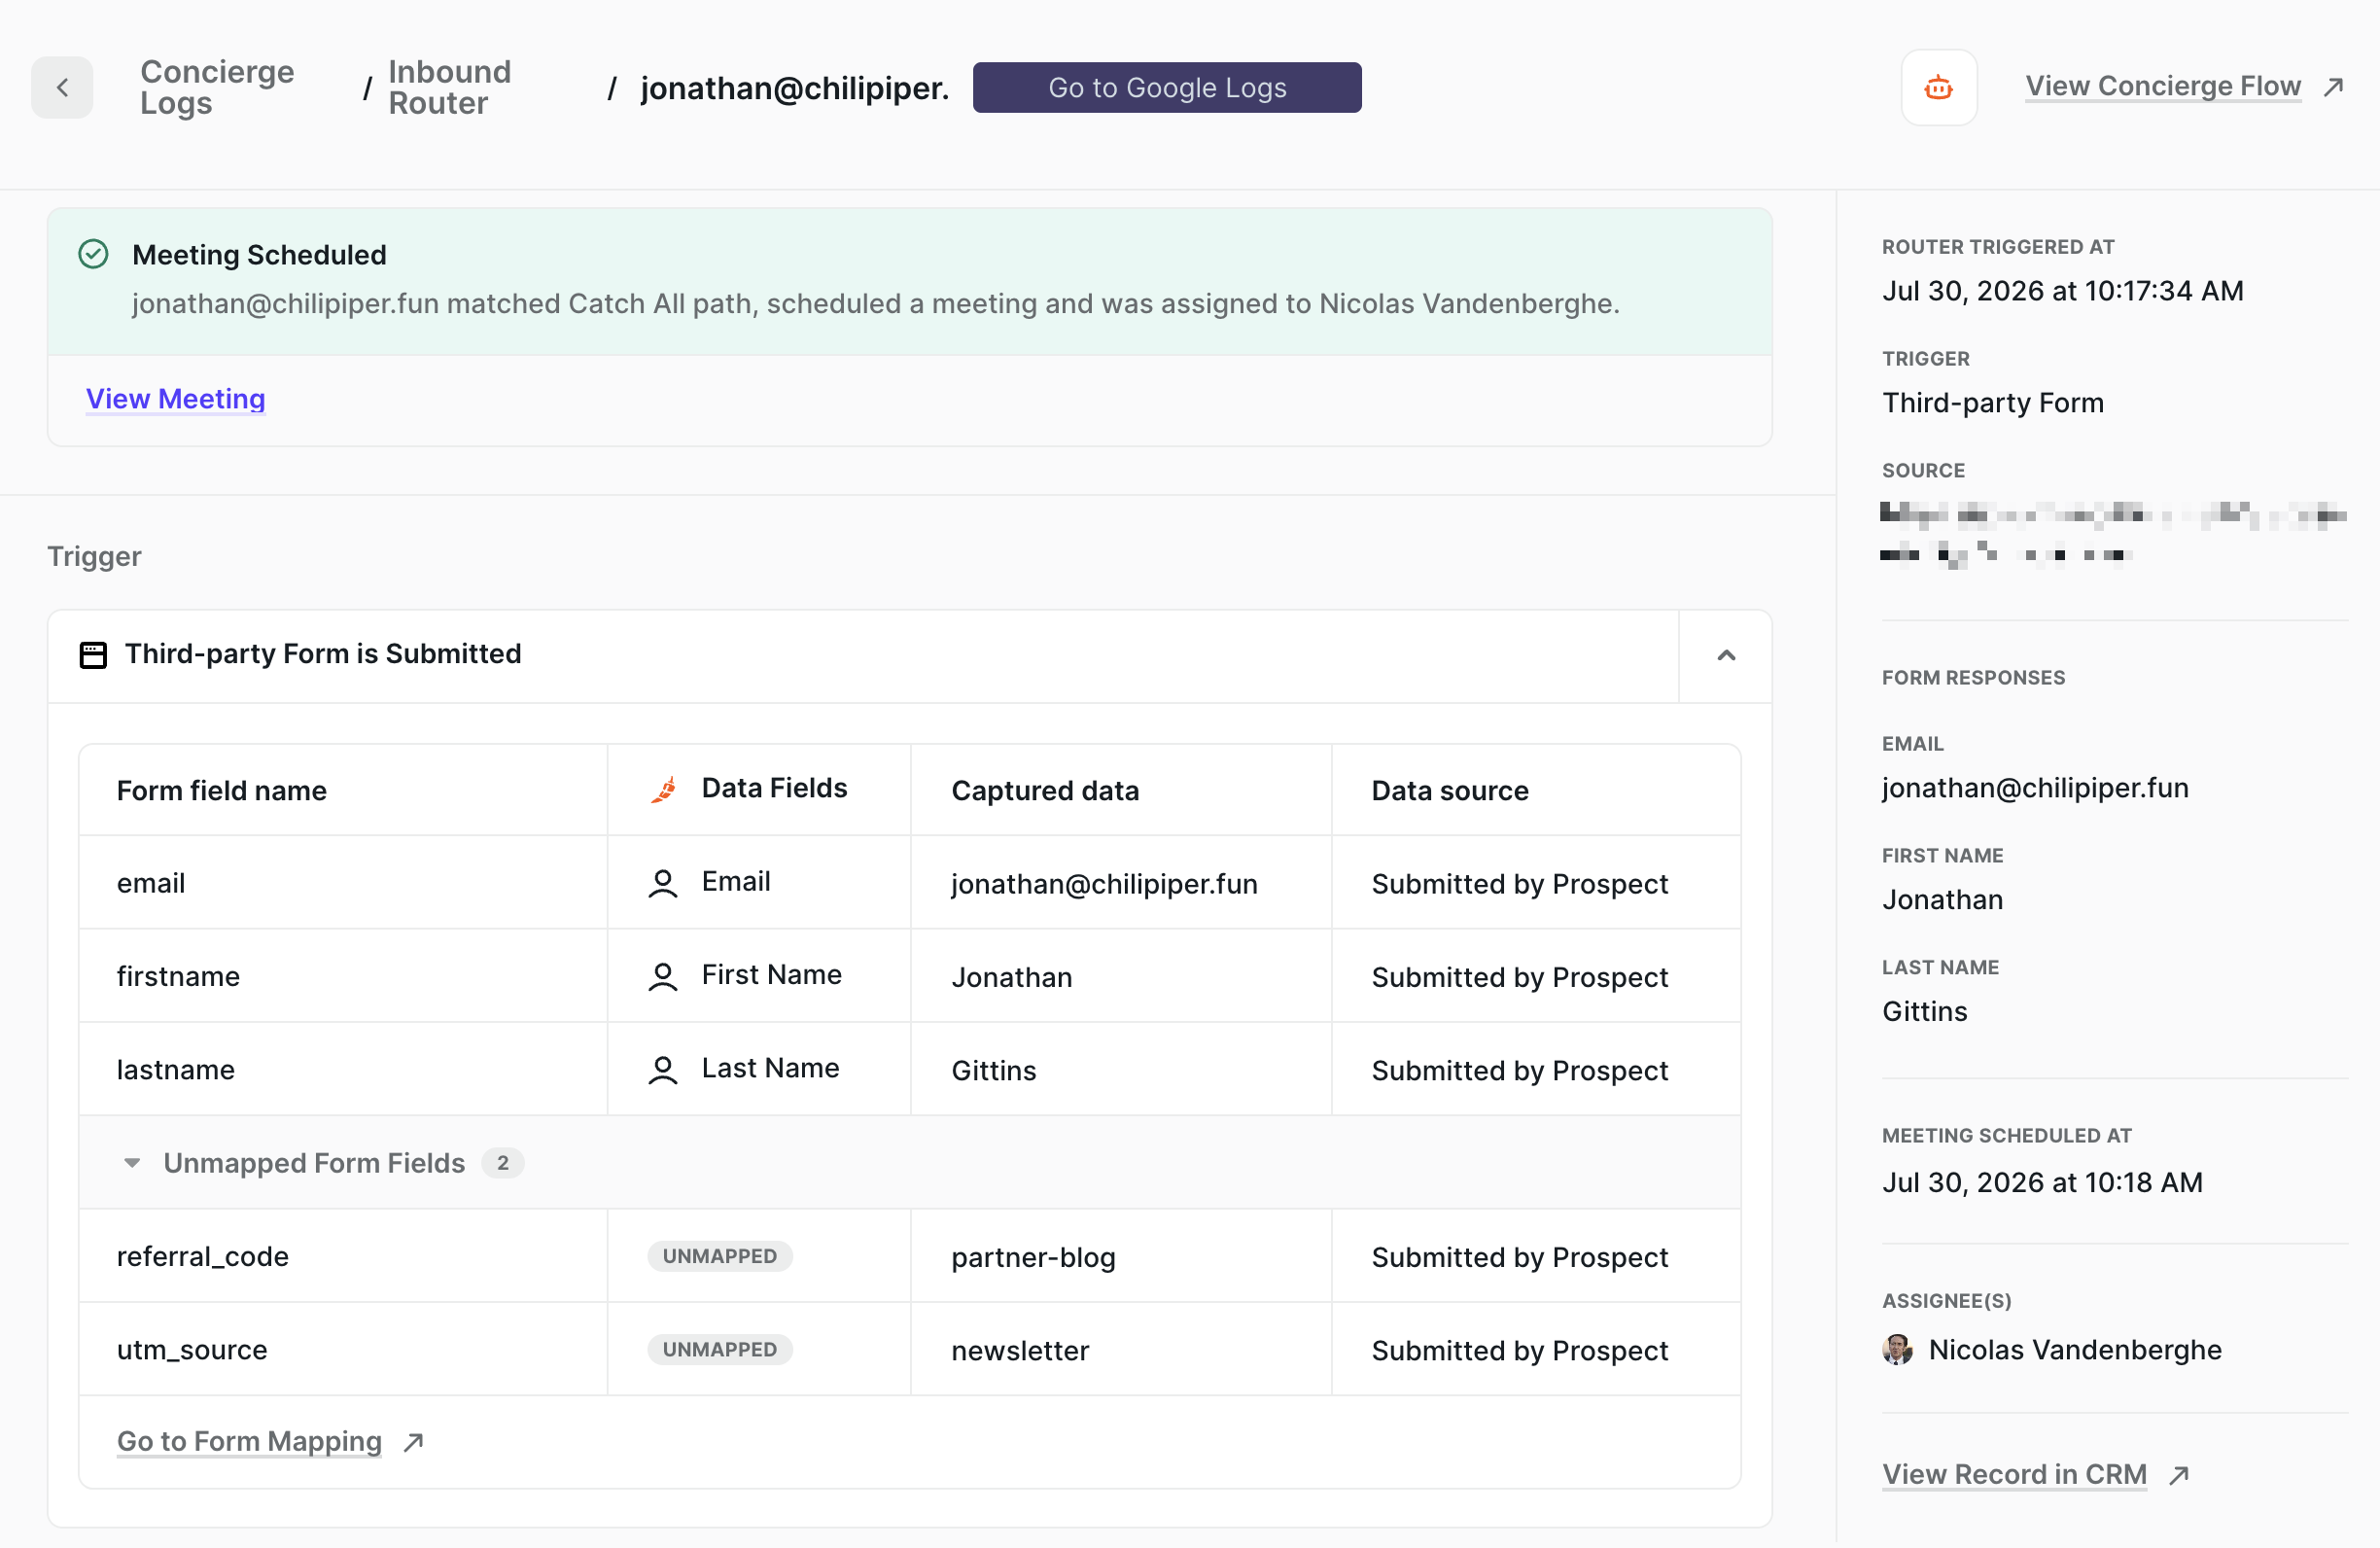Click the sidebar email jonathan@chilipiper.fun value
Viewport: 2380px width, 1548px height.
pos(2035,788)
